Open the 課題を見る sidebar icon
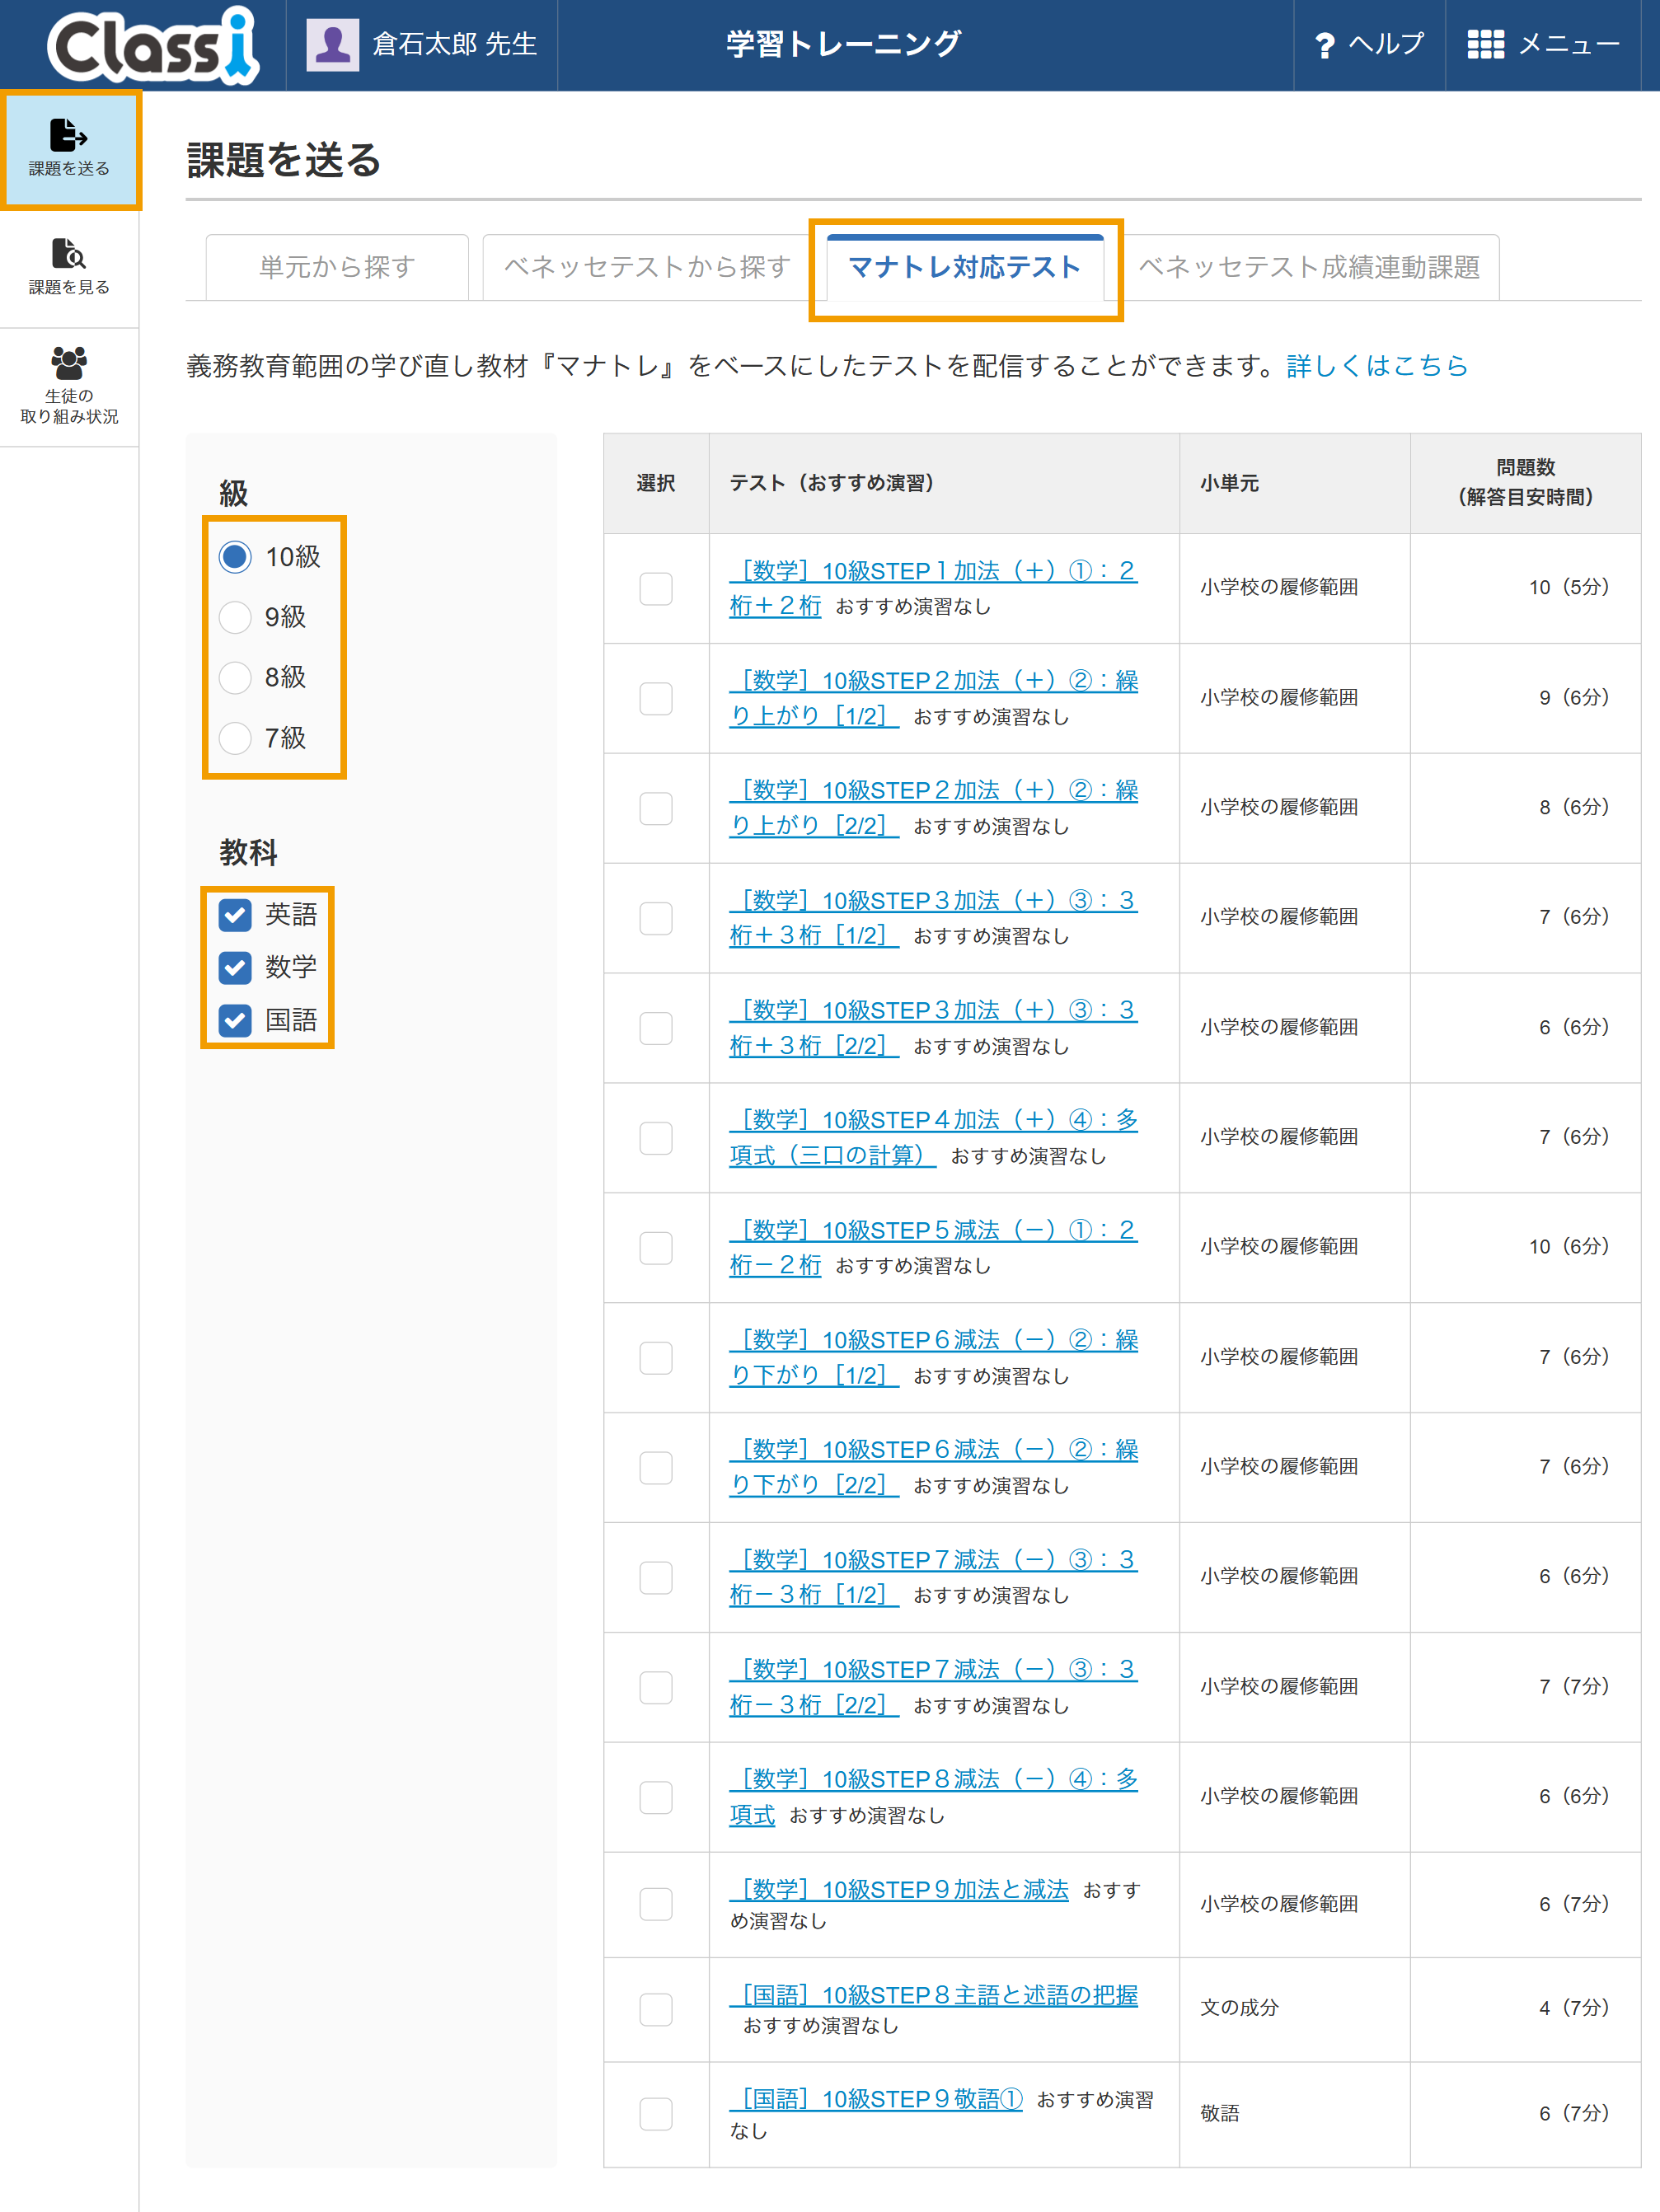Screen dimensions: 1660x2212 click(69, 254)
